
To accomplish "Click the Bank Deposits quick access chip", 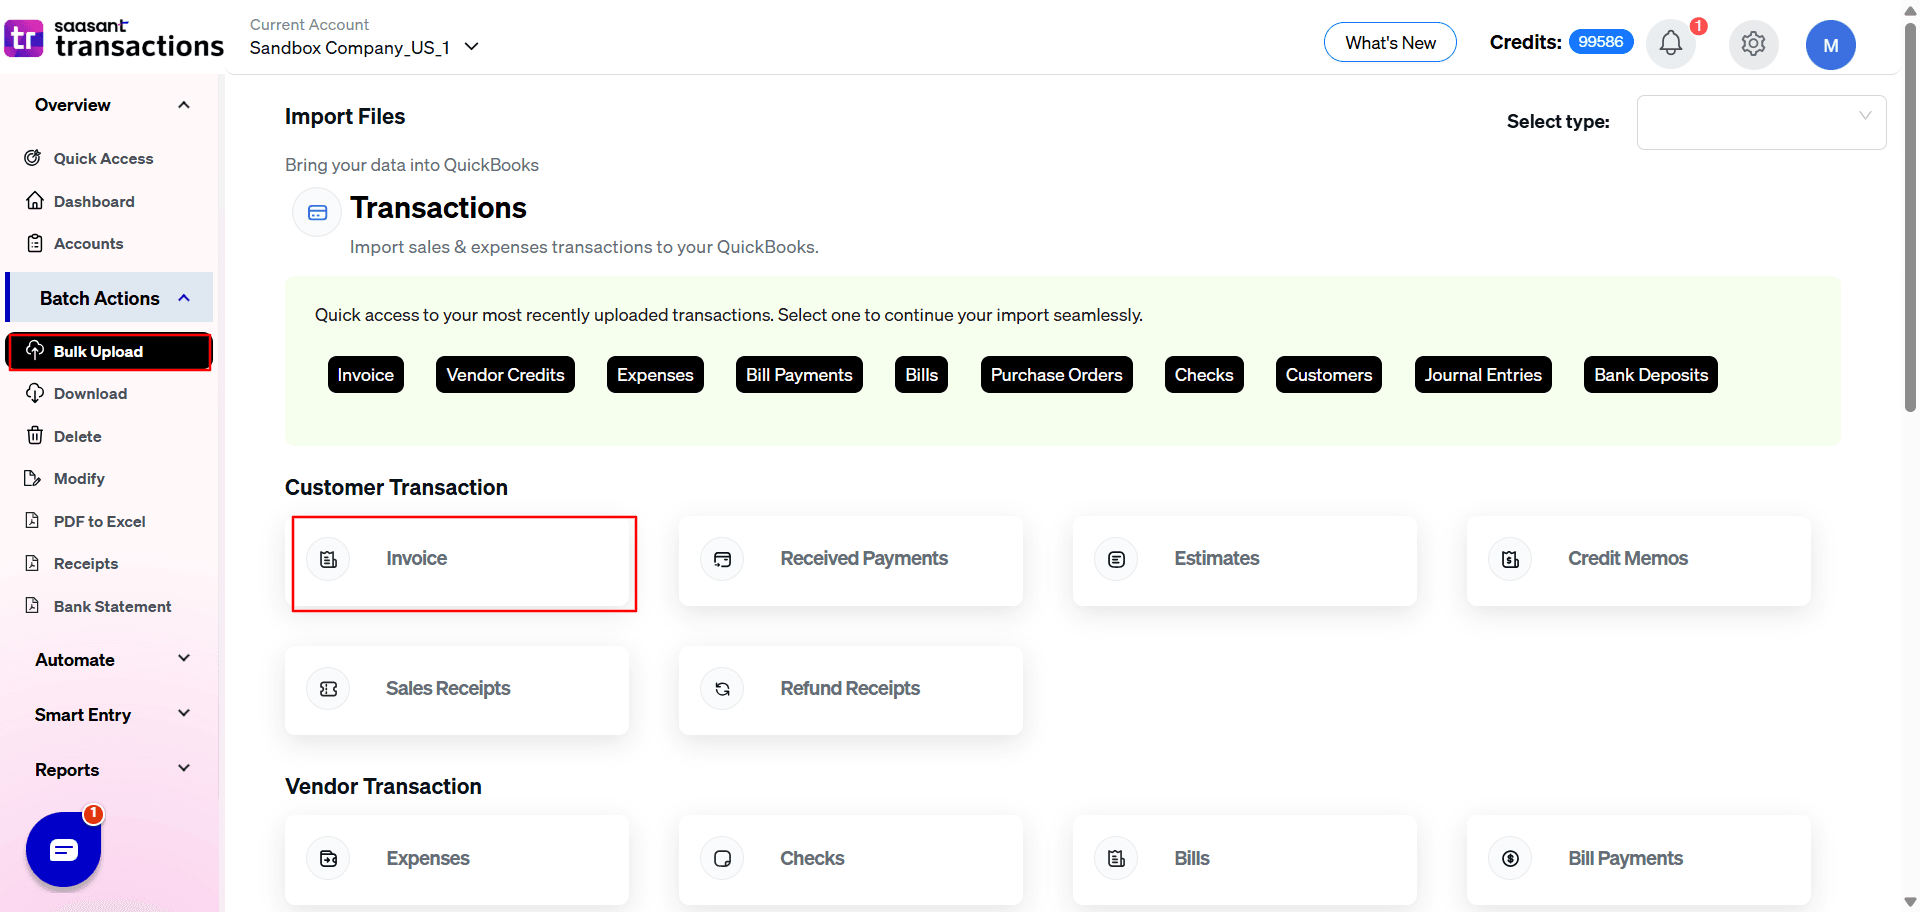I will [x=1650, y=375].
